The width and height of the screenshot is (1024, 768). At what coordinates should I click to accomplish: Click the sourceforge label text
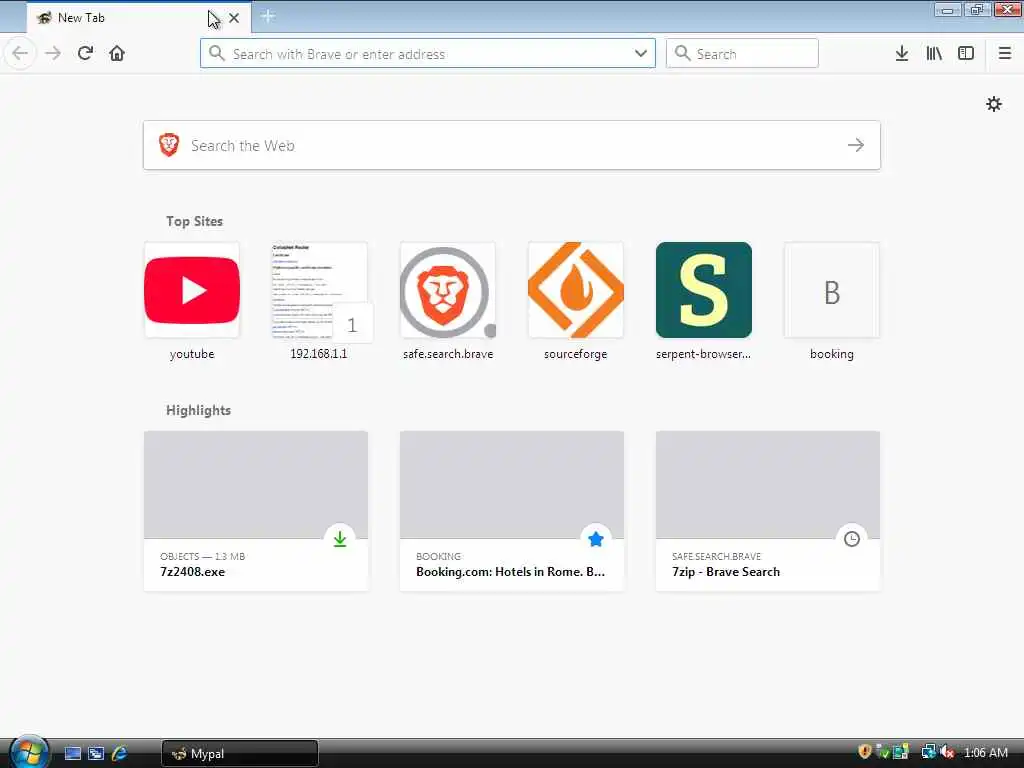tap(575, 354)
